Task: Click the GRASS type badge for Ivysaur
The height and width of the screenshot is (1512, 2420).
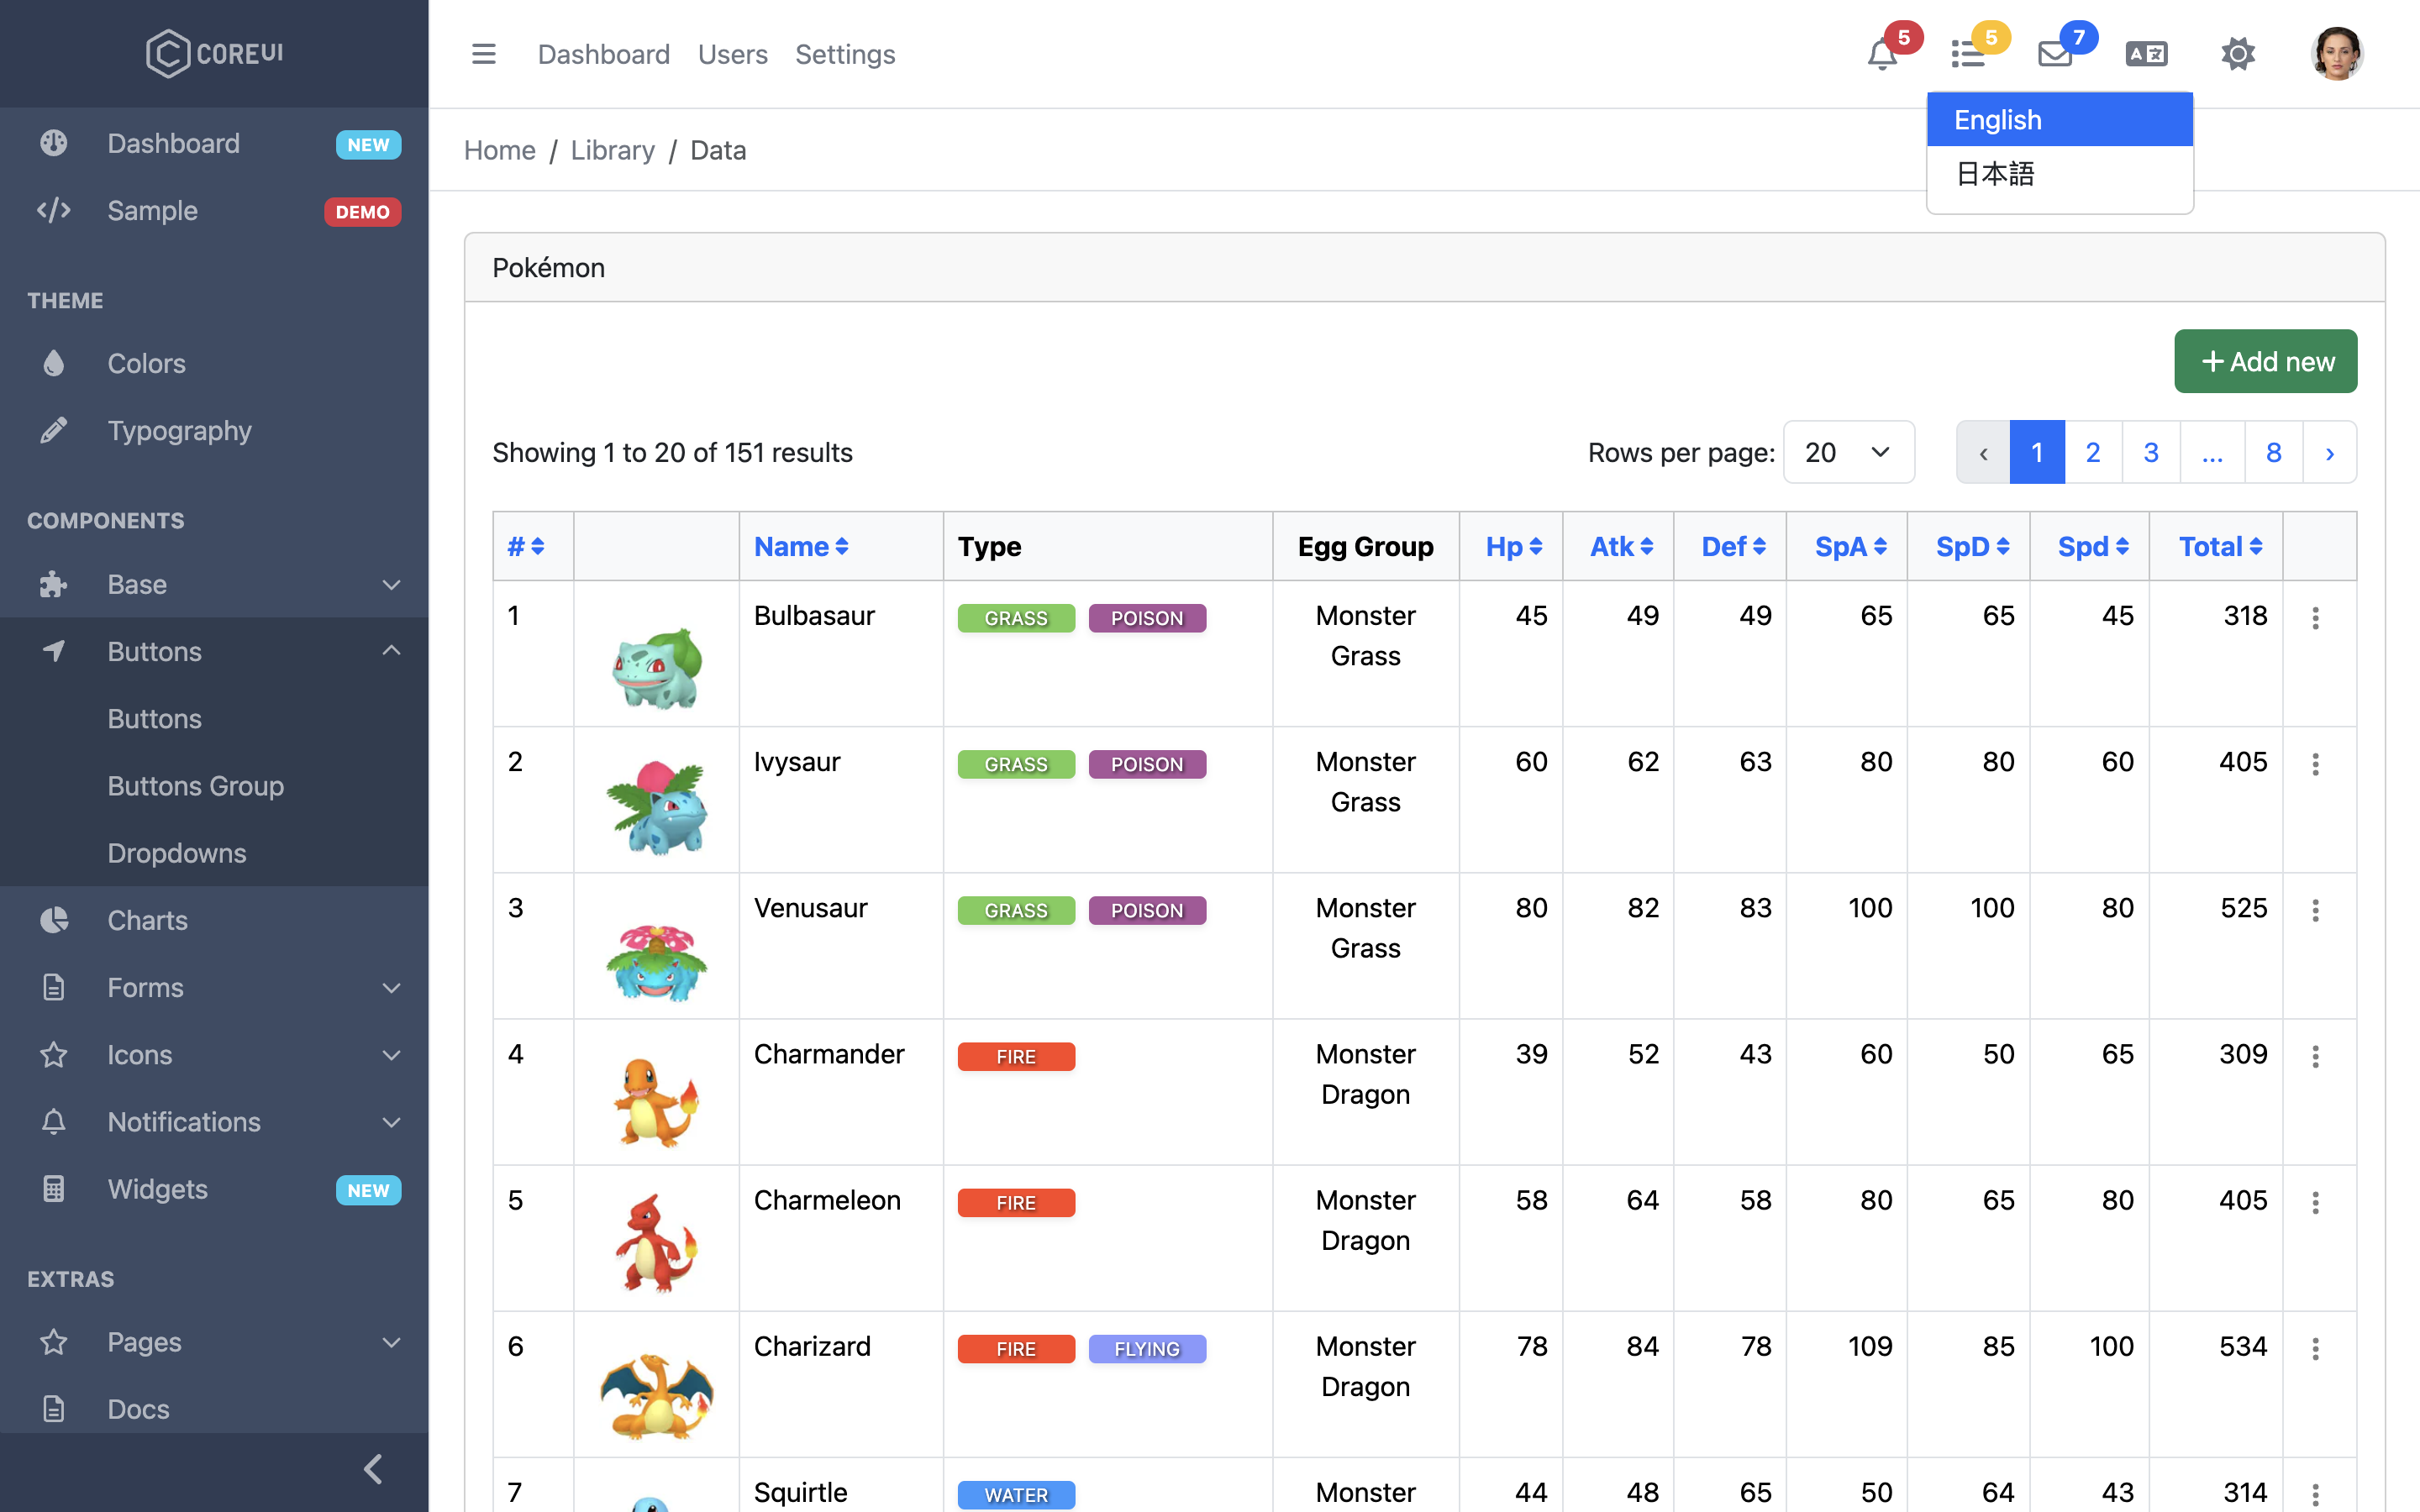Action: click(x=1015, y=765)
